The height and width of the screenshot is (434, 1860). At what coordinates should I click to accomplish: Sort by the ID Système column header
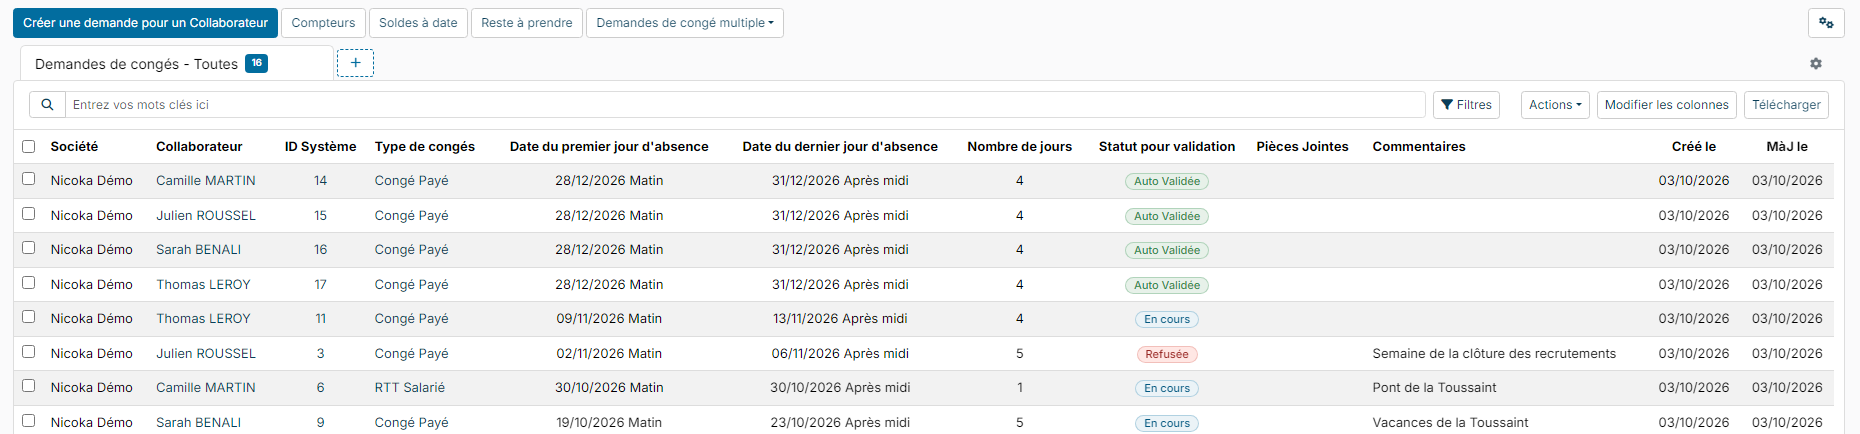tap(320, 147)
